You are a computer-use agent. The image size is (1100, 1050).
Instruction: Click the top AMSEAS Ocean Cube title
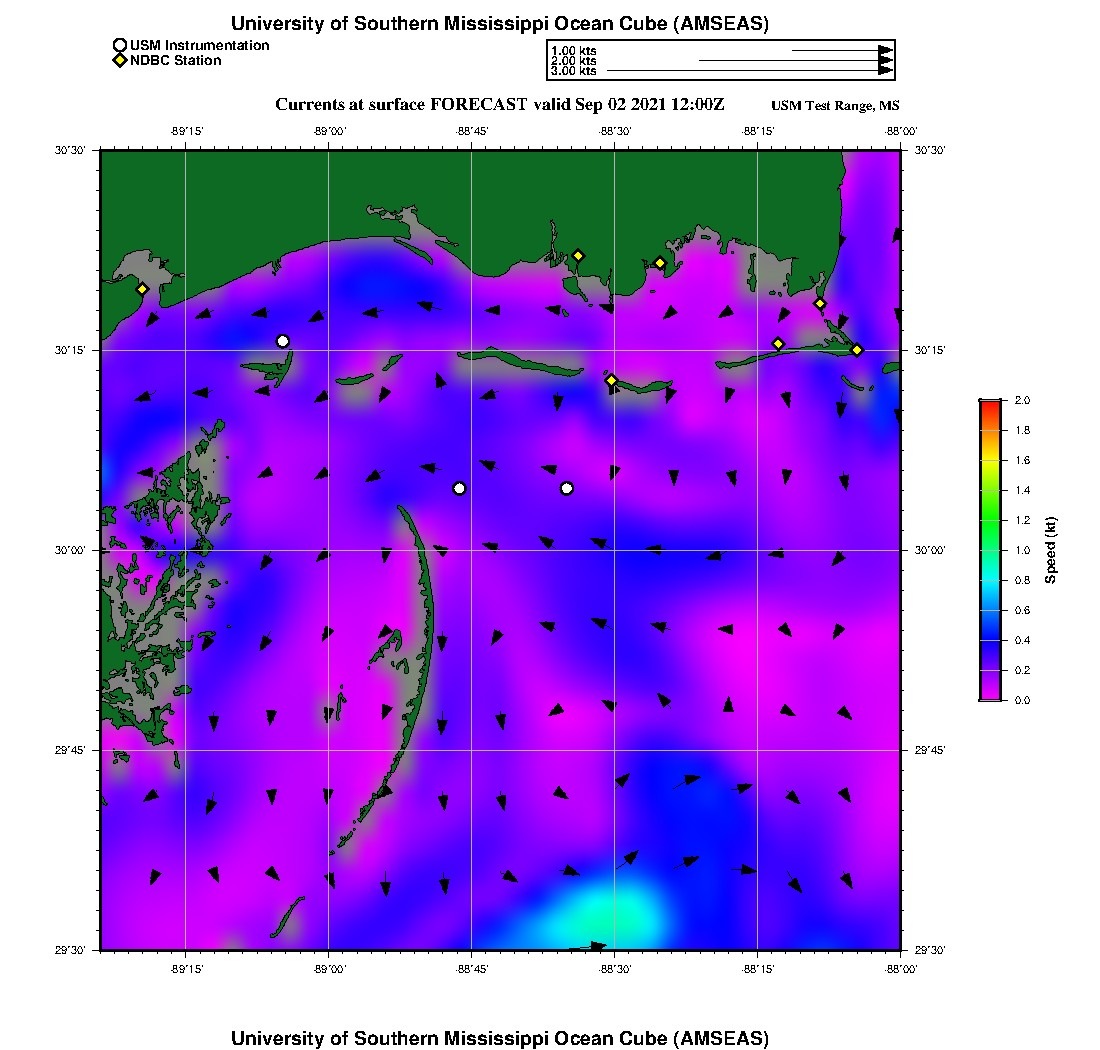pos(499,24)
